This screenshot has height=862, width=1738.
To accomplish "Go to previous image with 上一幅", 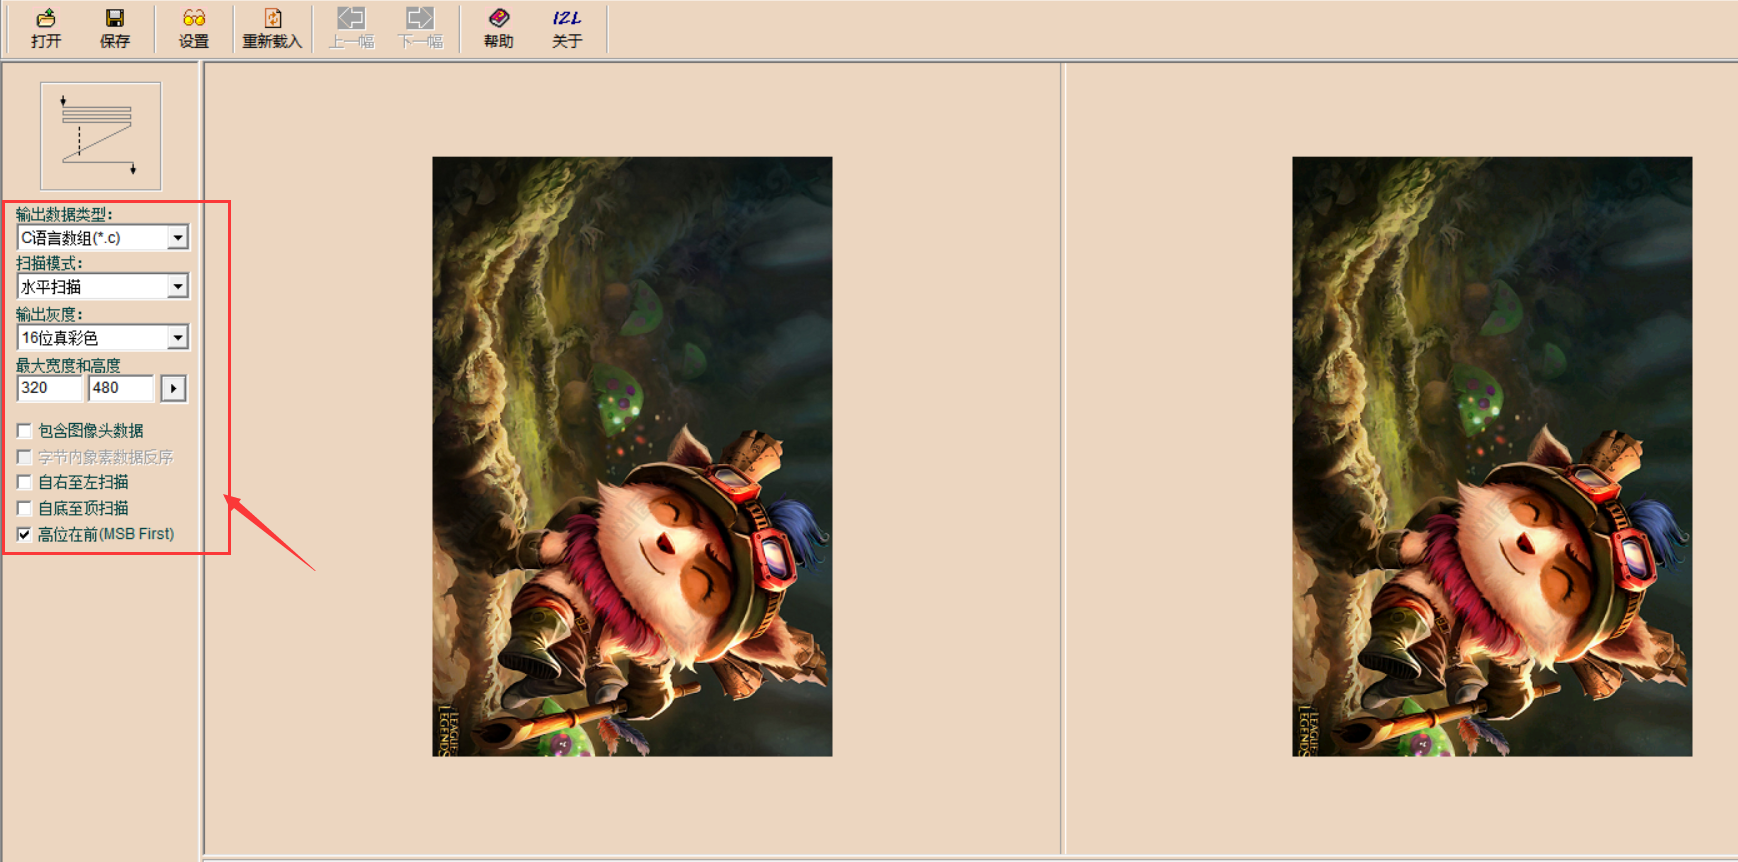I will (x=351, y=28).
